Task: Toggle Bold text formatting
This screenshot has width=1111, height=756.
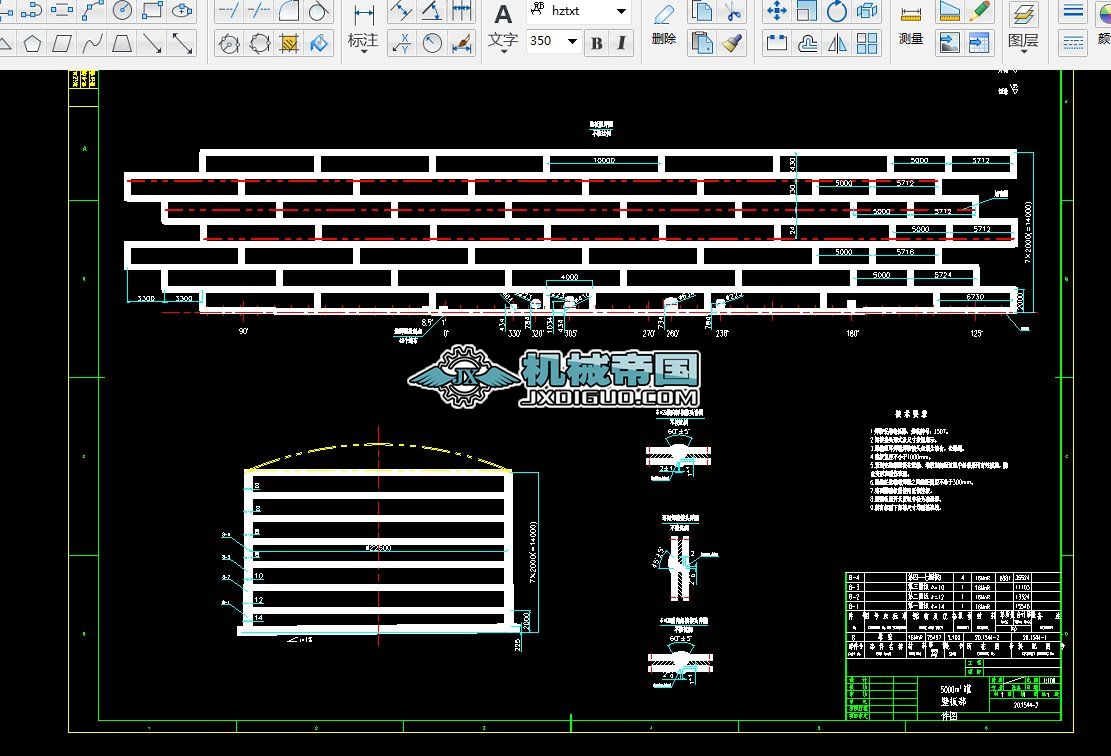Action: 597,43
